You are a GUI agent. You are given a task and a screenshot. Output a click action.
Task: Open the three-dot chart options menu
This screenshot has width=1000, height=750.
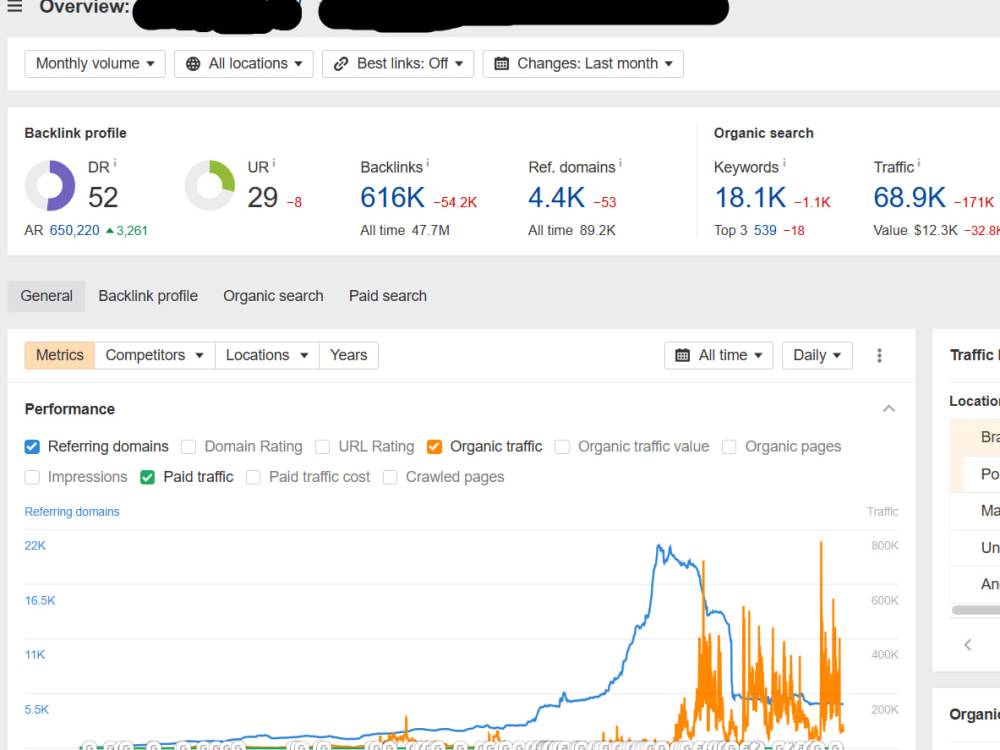click(879, 355)
